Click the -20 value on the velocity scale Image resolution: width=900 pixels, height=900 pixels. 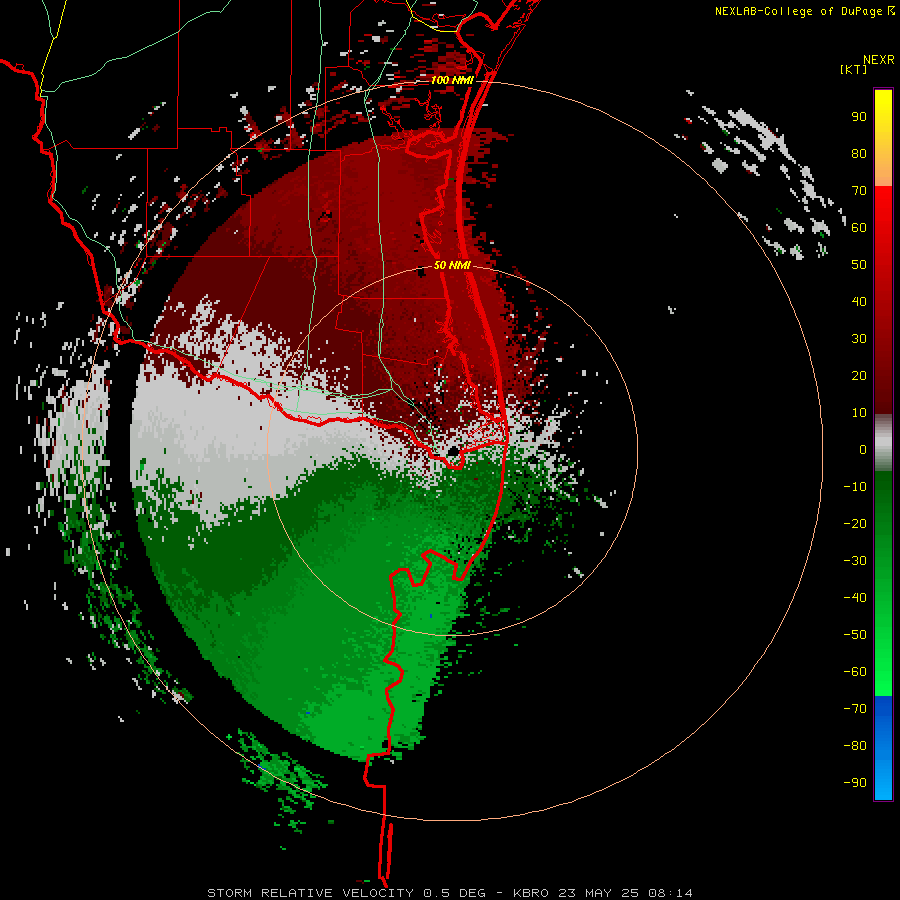click(855, 524)
